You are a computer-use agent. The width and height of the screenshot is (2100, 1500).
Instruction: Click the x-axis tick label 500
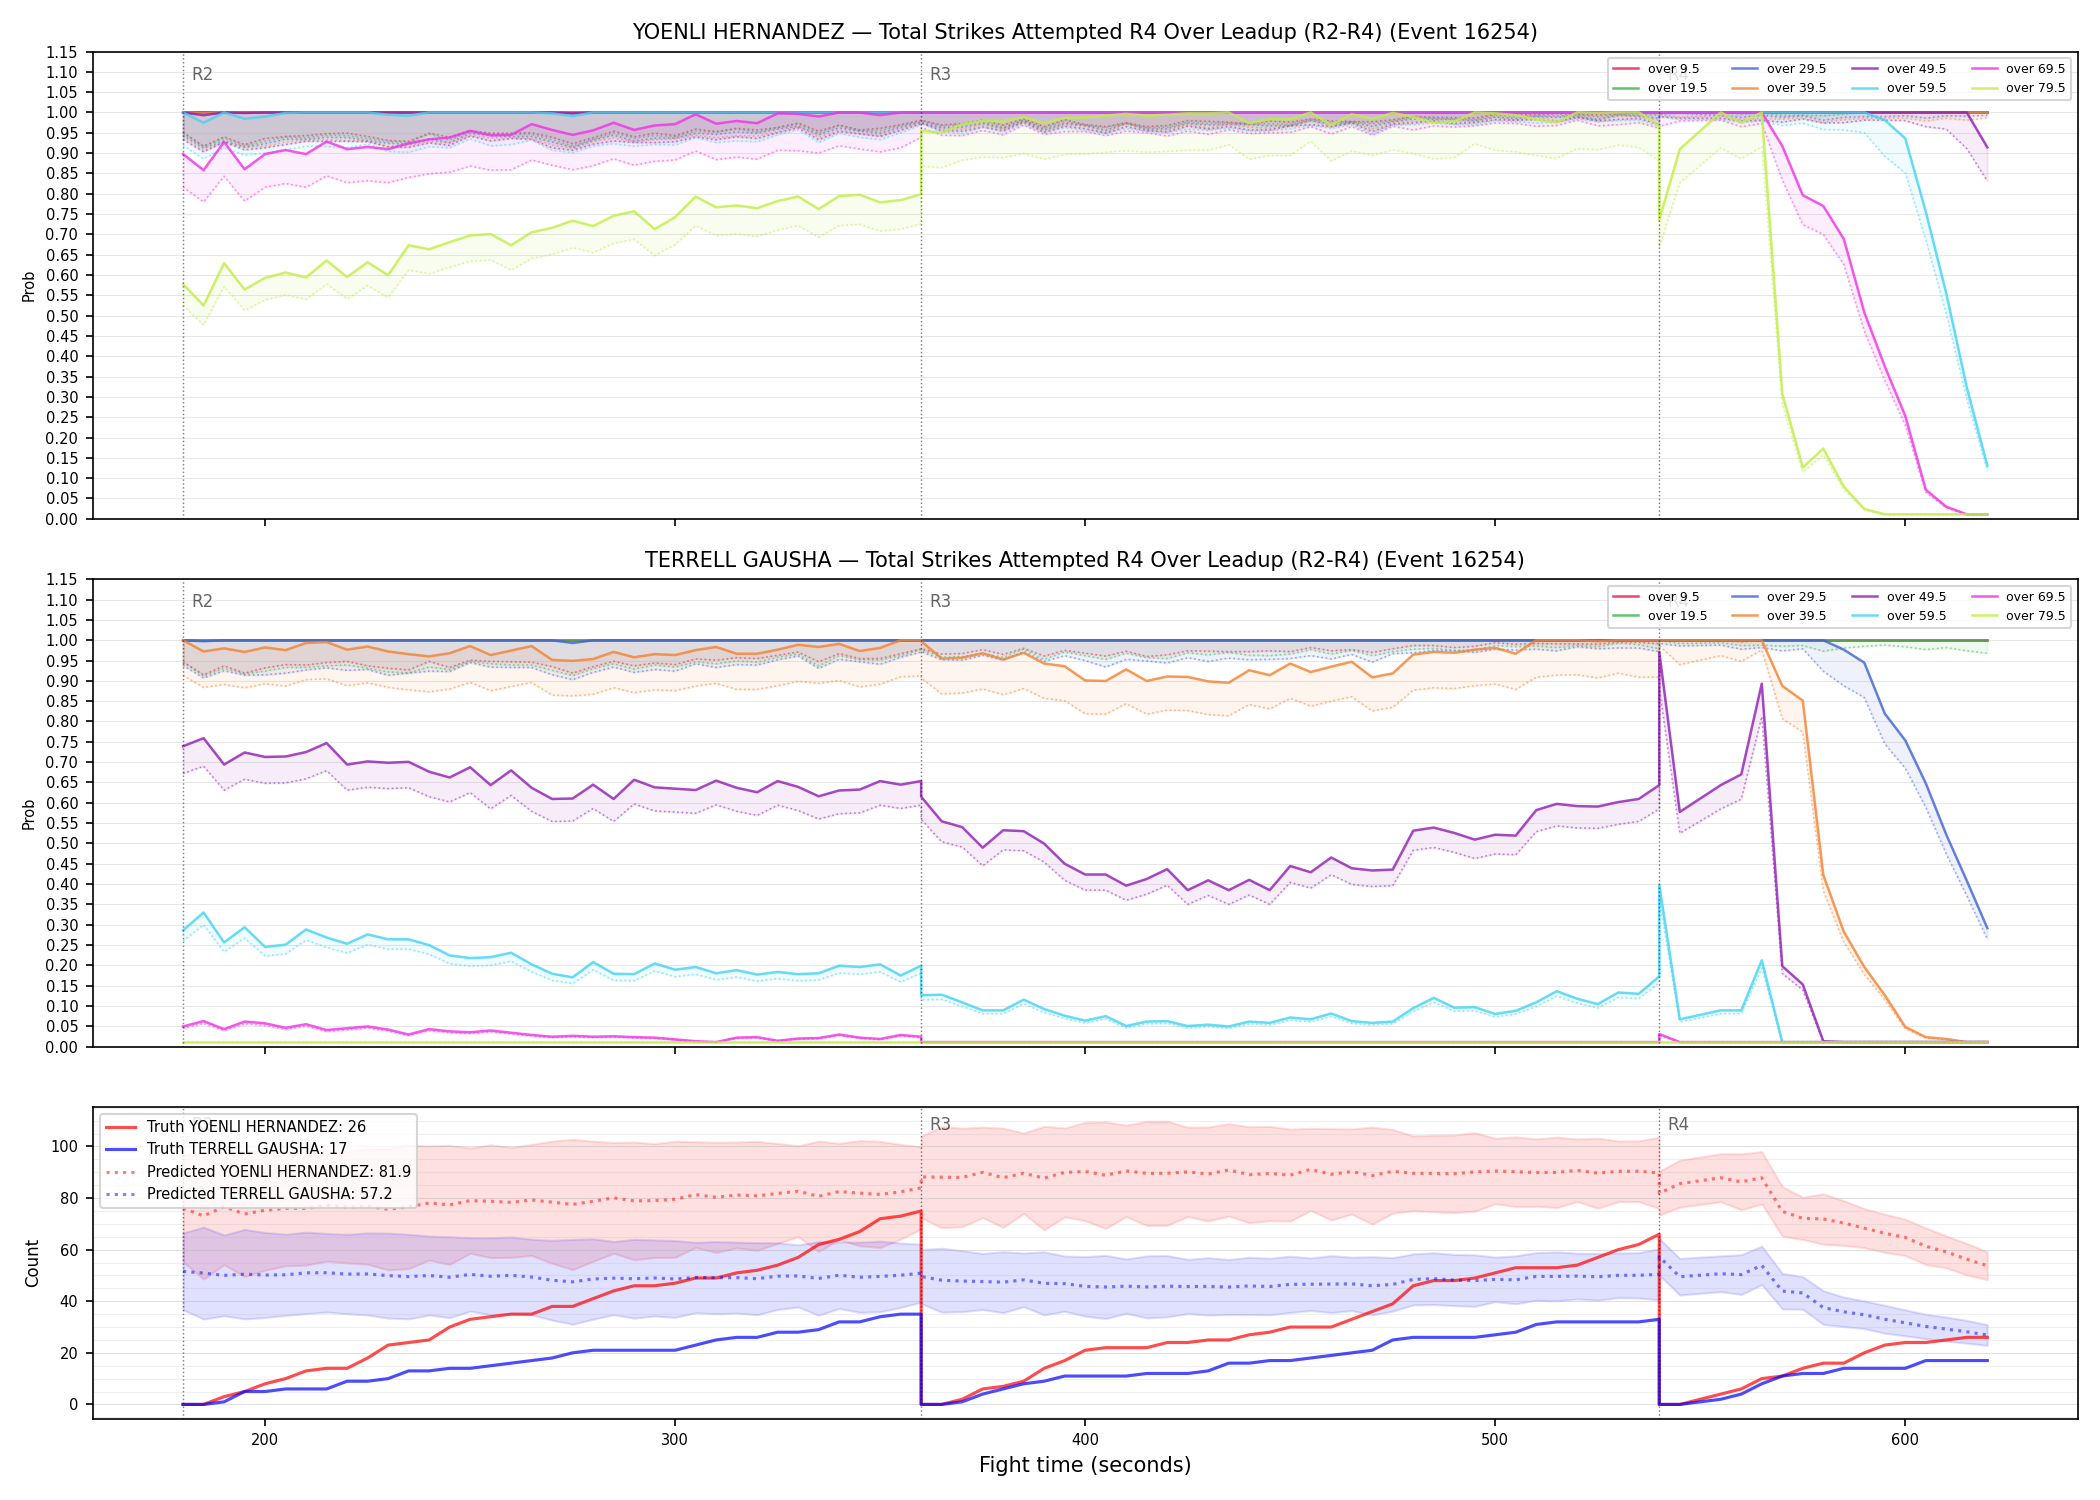click(1495, 1440)
